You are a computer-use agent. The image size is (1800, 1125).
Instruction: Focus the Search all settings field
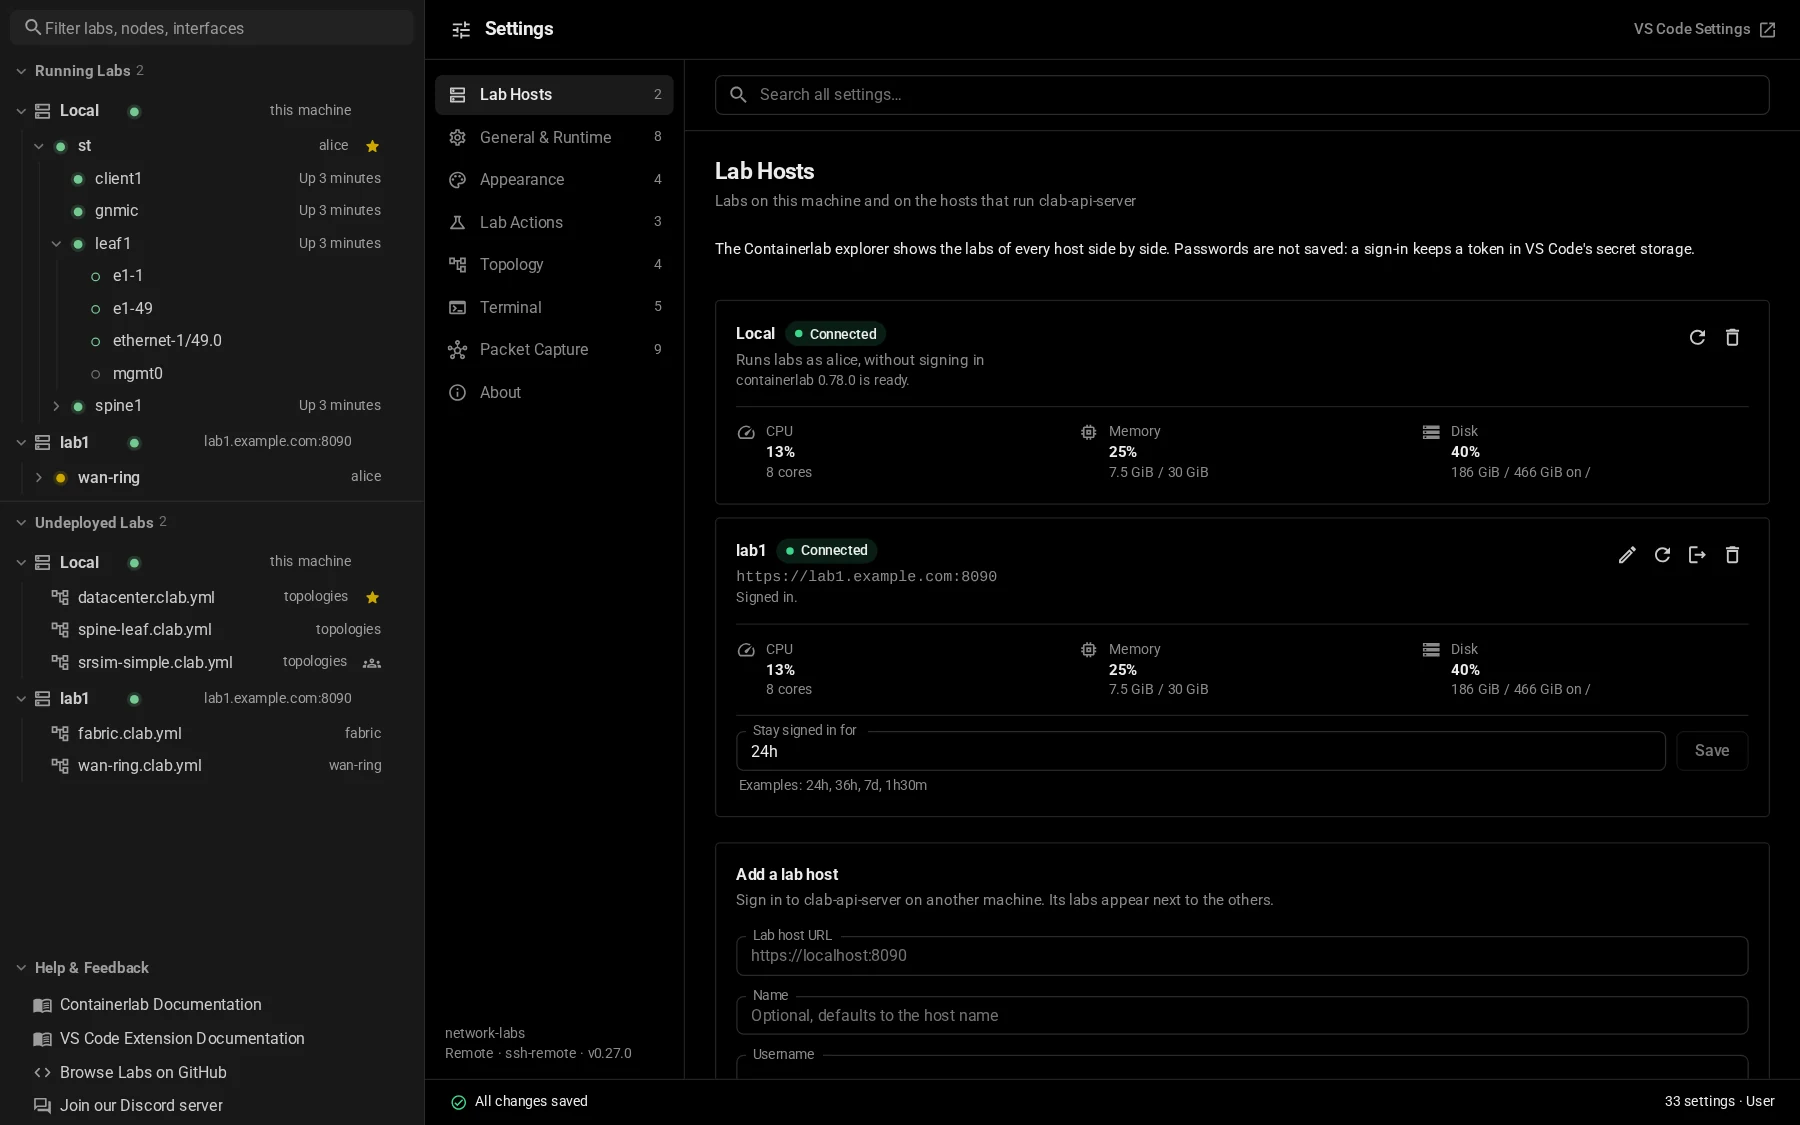coord(1242,95)
